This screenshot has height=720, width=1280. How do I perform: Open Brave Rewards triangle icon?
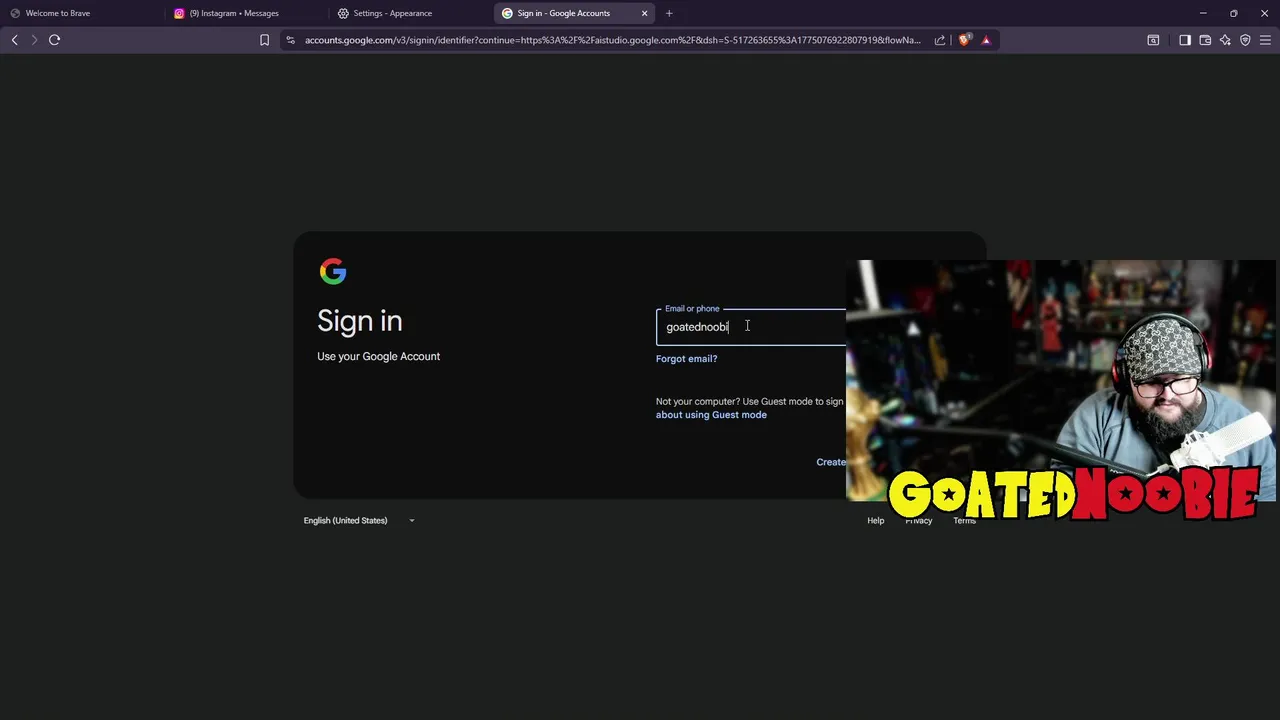986,40
